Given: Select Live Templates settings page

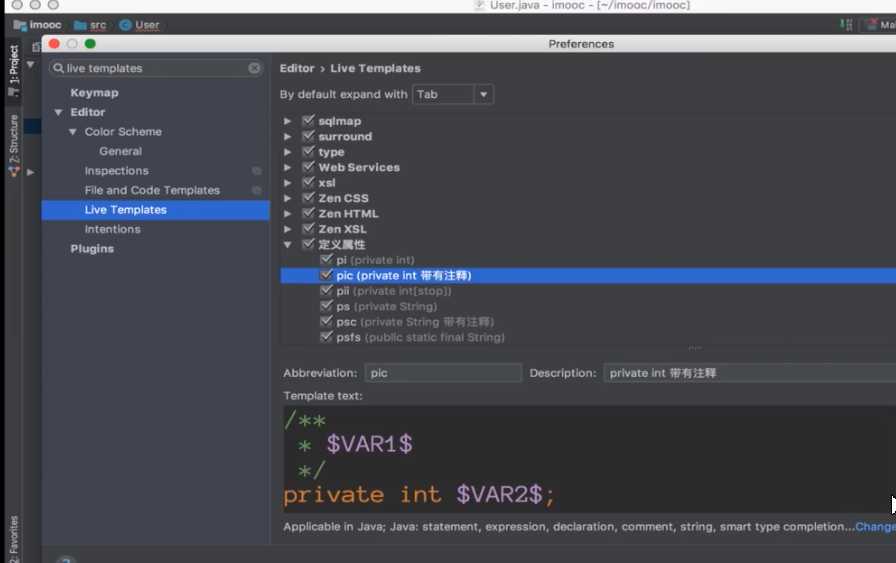Looking at the screenshot, I should (x=155, y=210).
